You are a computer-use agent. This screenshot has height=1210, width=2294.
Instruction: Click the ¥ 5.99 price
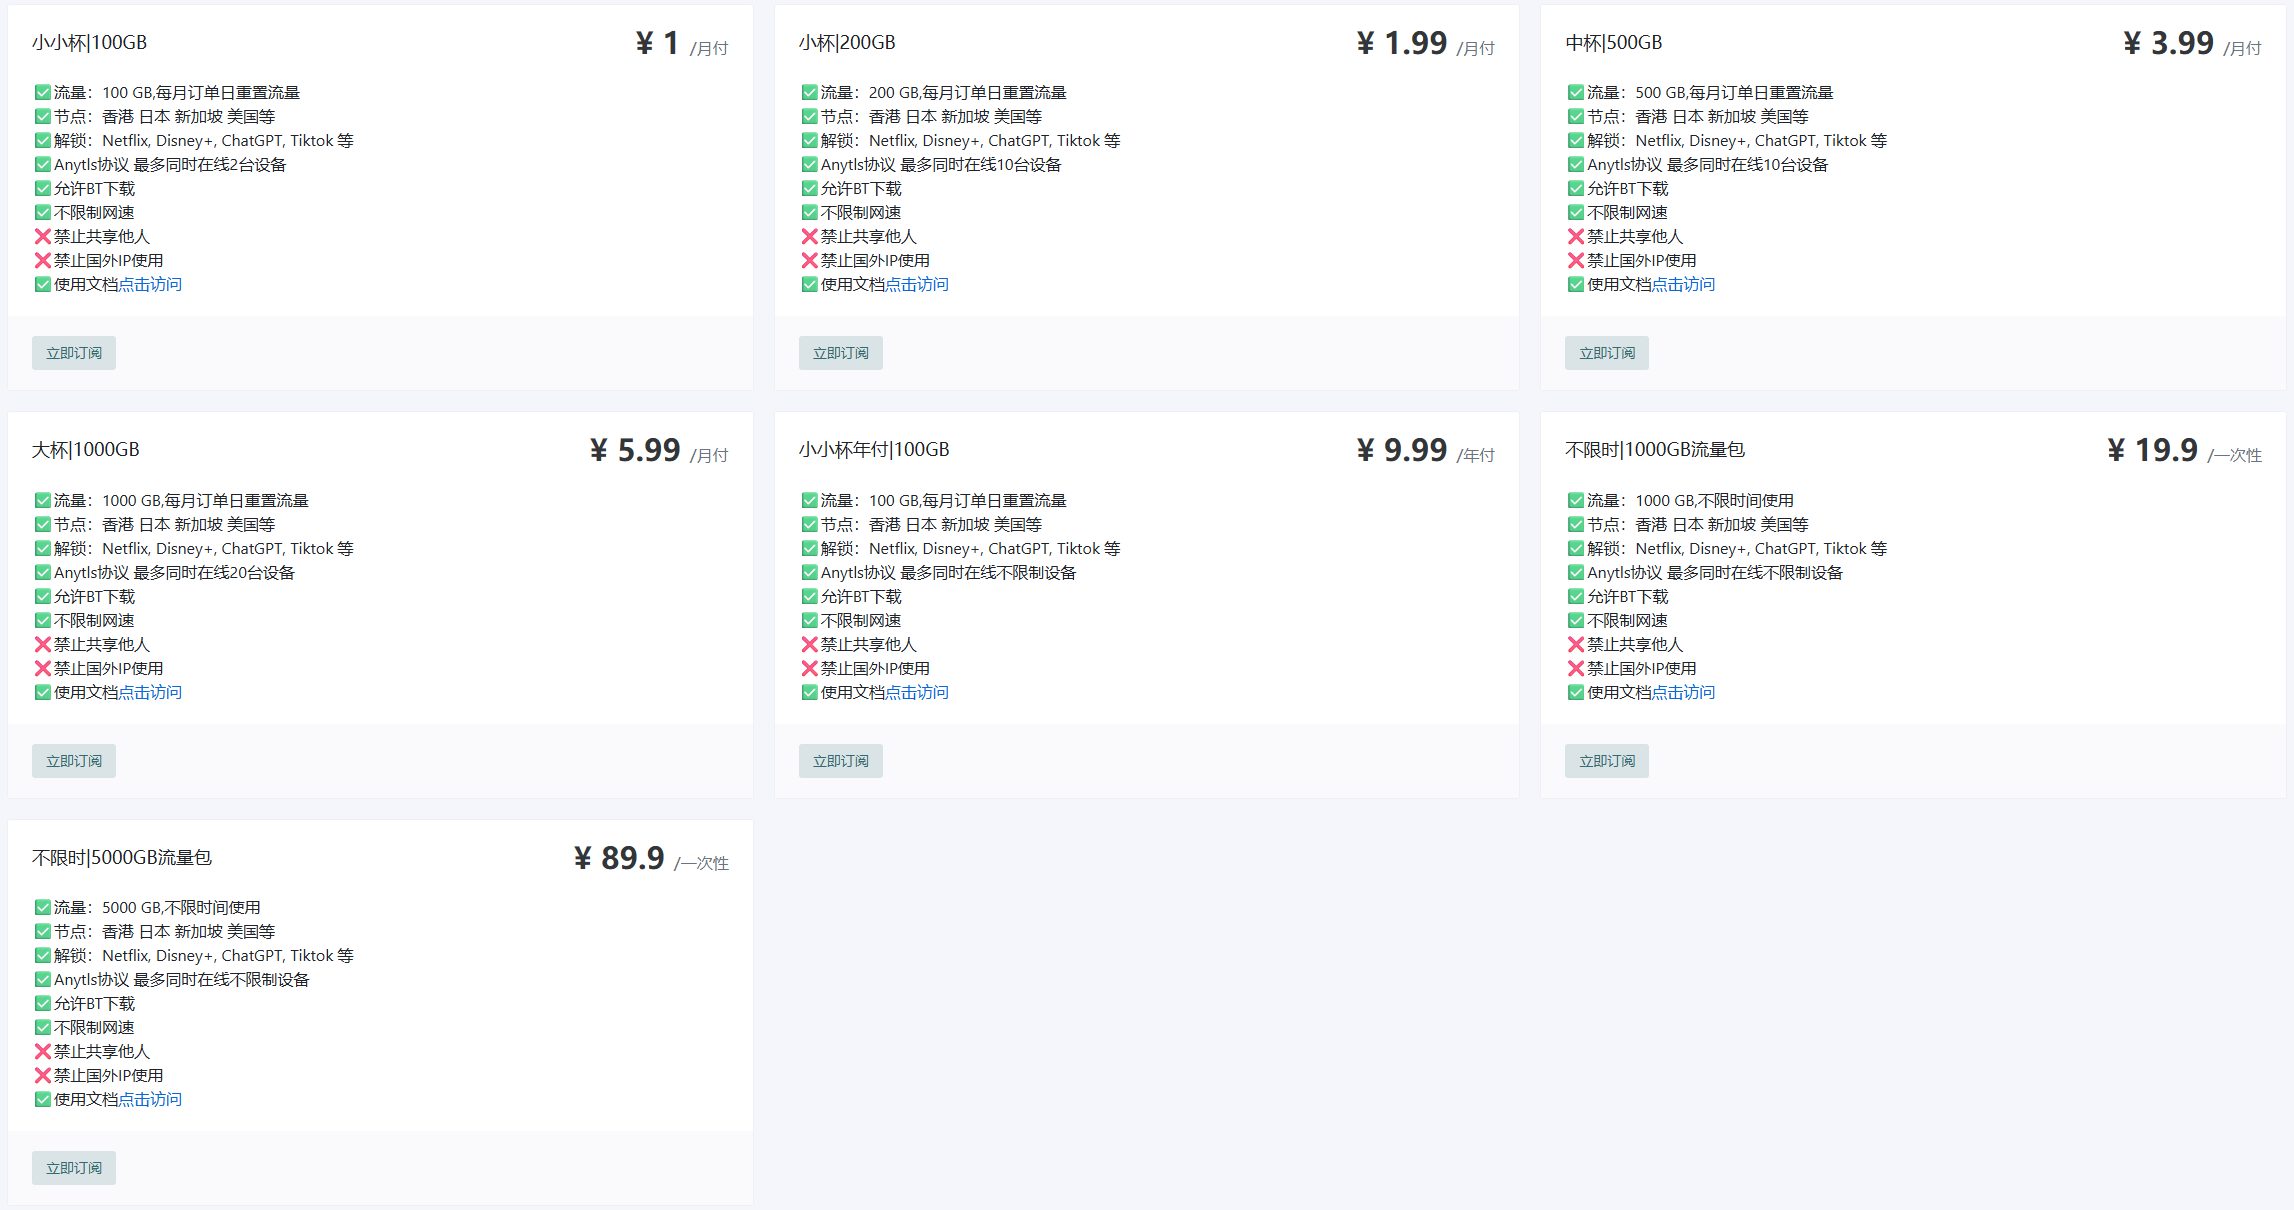635,450
